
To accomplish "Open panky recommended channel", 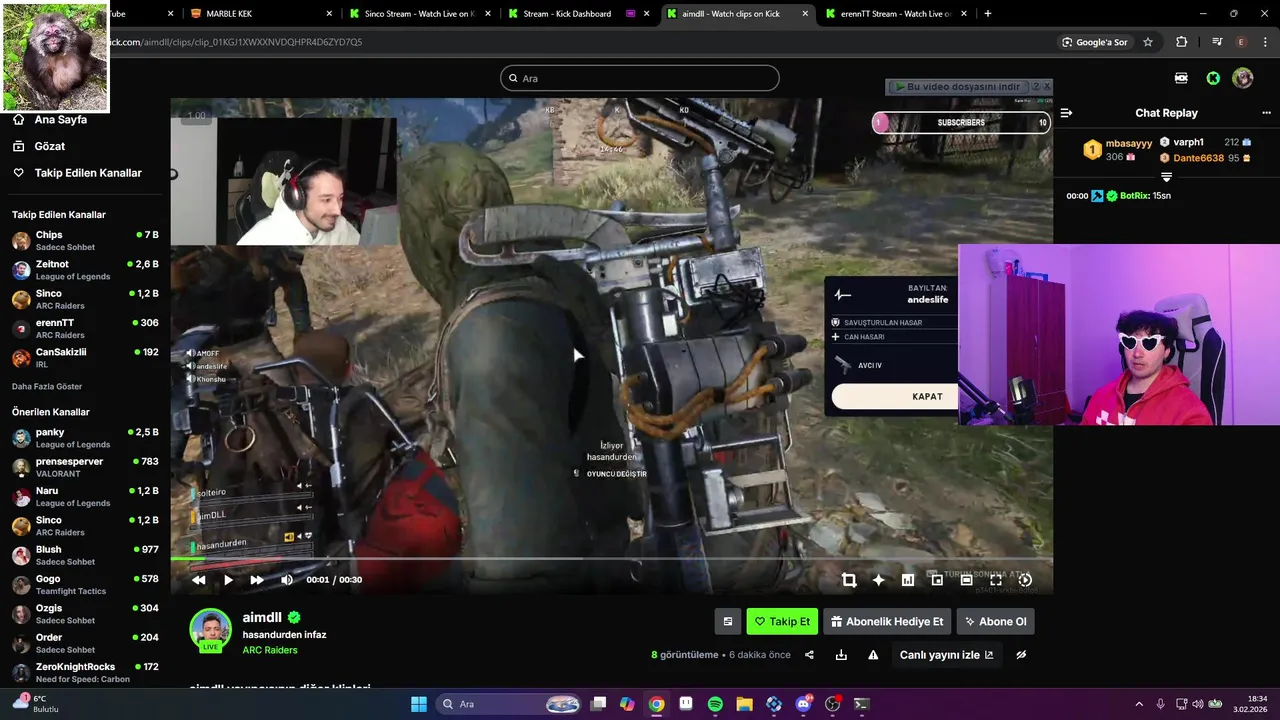I will coord(85,438).
